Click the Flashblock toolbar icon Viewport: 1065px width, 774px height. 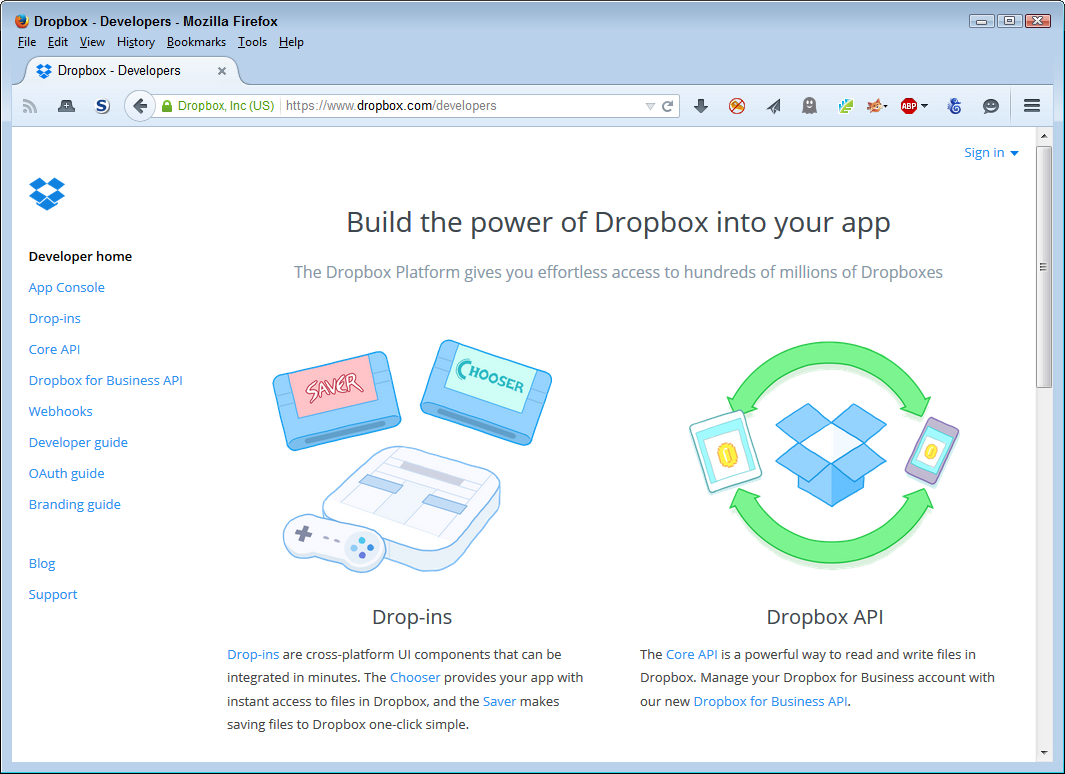click(737, 105)
